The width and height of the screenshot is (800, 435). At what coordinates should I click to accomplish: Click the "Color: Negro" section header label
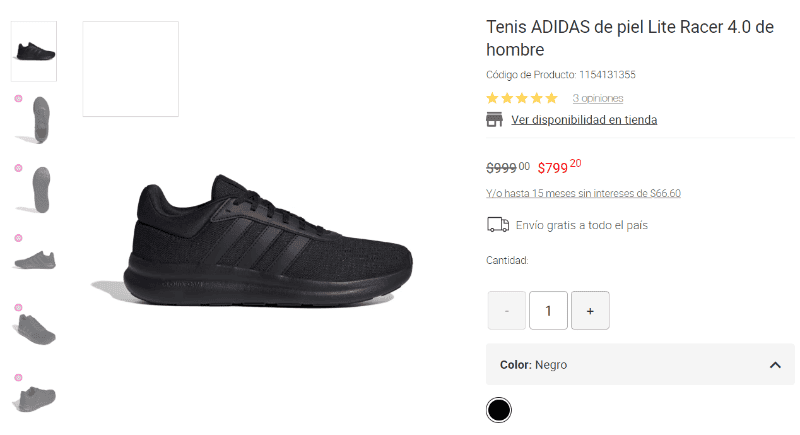pyautogui.click(x=533, y=365)
